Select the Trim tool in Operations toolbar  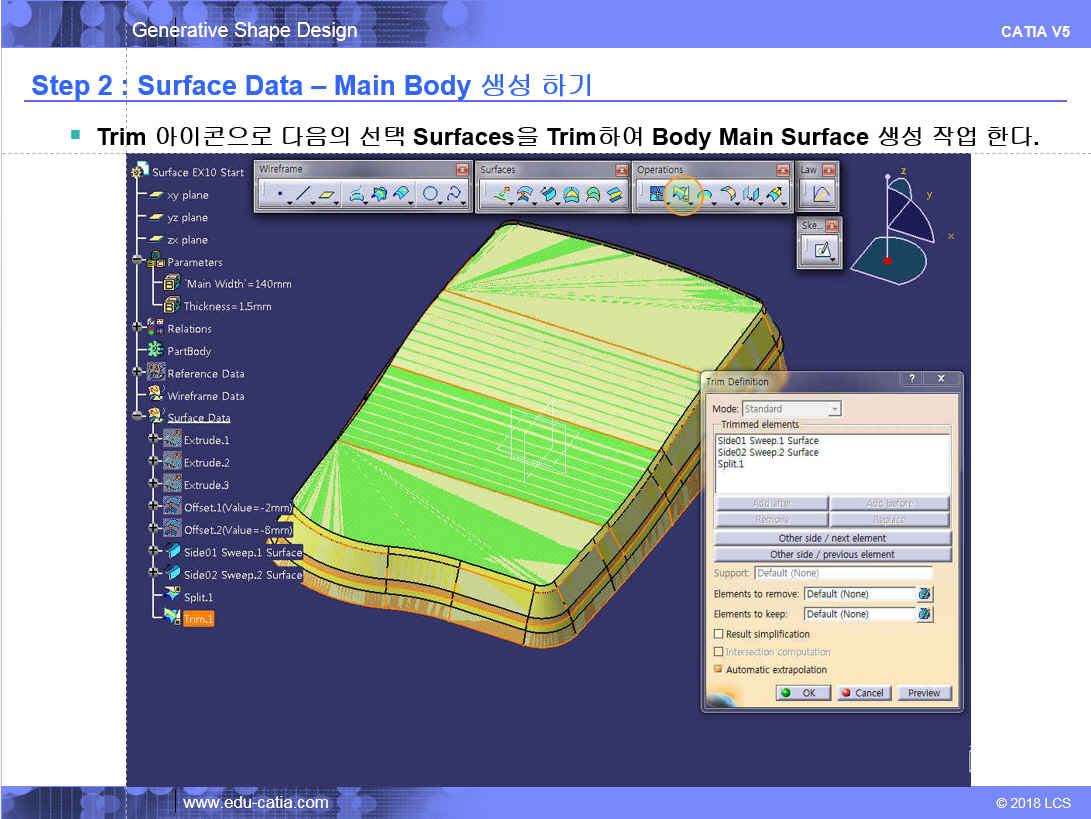tap(683, 195)
